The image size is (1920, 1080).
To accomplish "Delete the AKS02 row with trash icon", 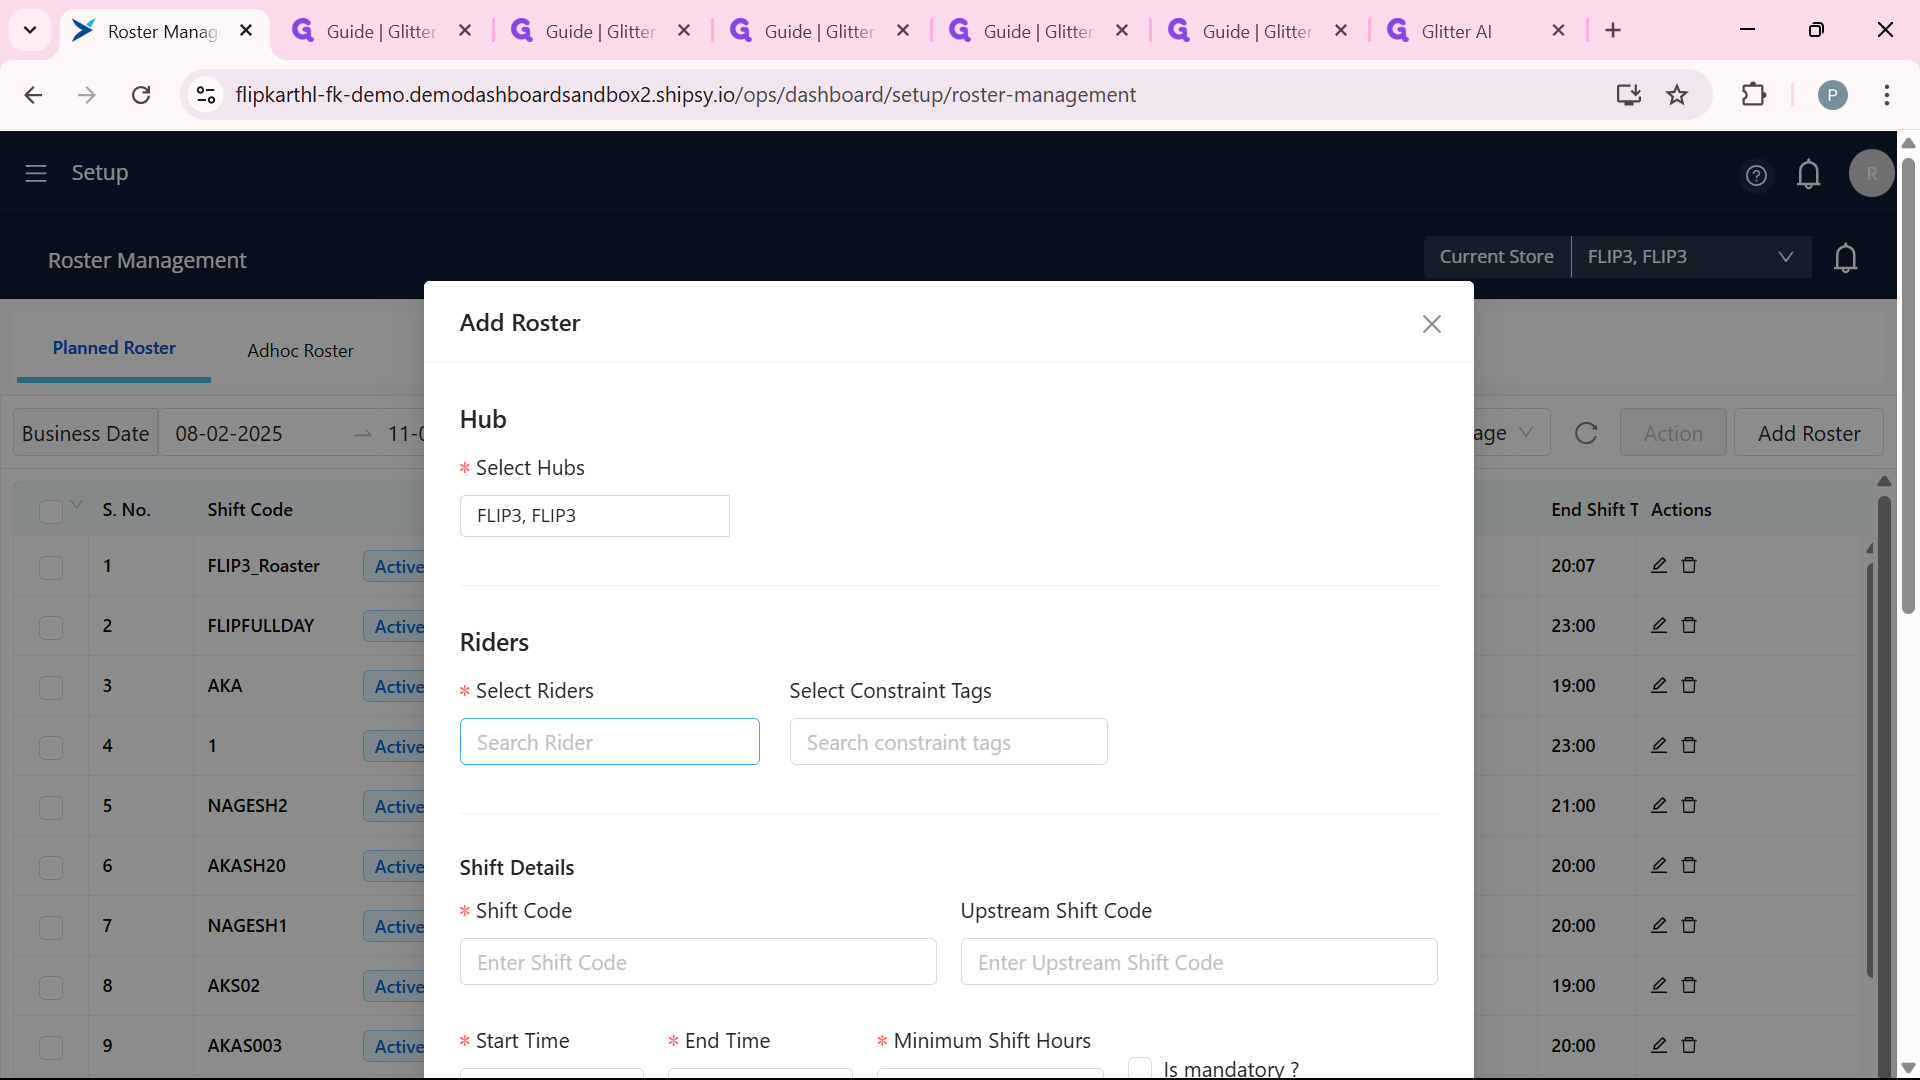I will pyautogui.click(x=1689, y=985).
